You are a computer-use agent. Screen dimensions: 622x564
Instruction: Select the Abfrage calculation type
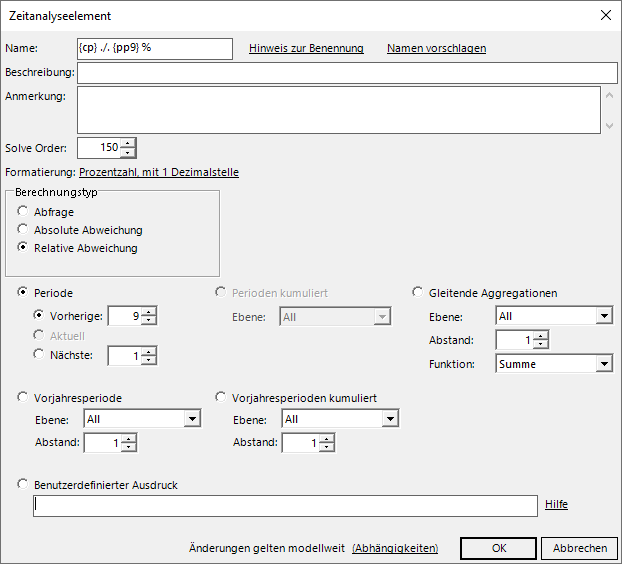23,212
